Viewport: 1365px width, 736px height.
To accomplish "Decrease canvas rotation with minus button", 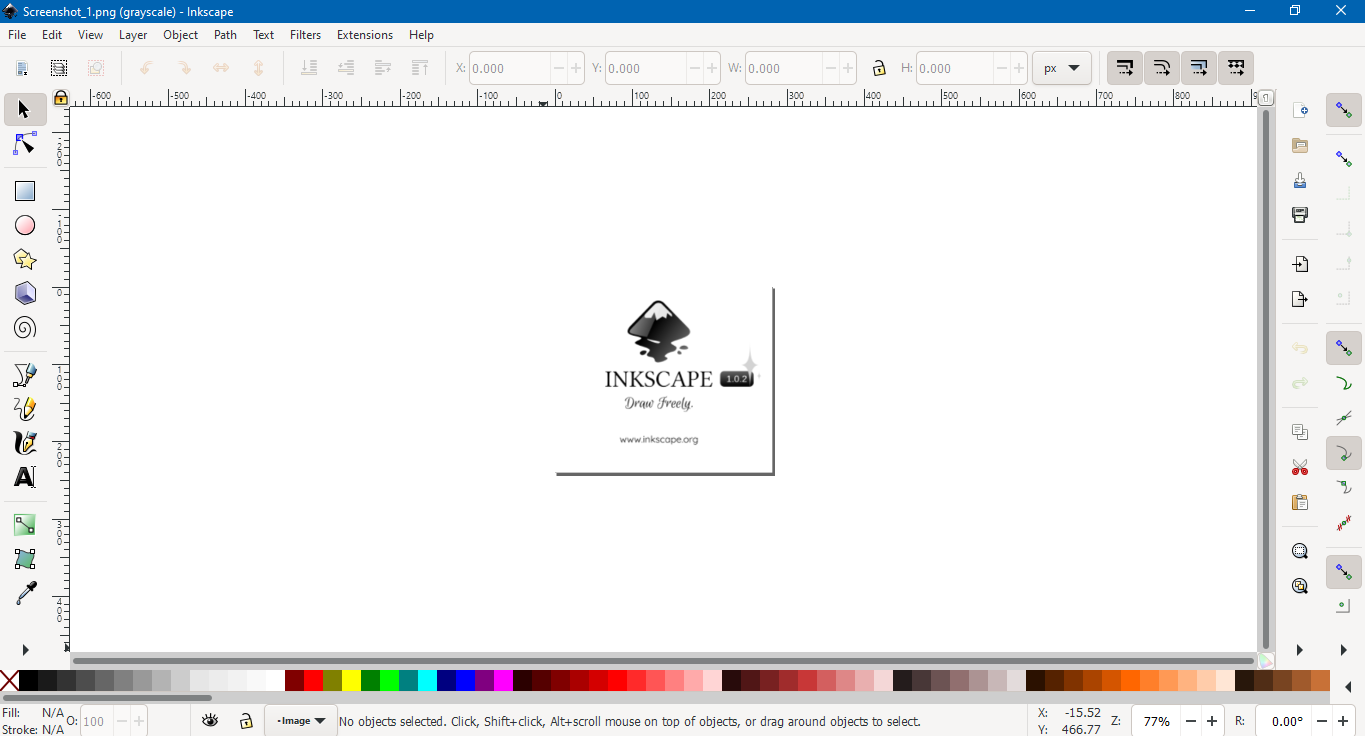I will coord(1322,721).
